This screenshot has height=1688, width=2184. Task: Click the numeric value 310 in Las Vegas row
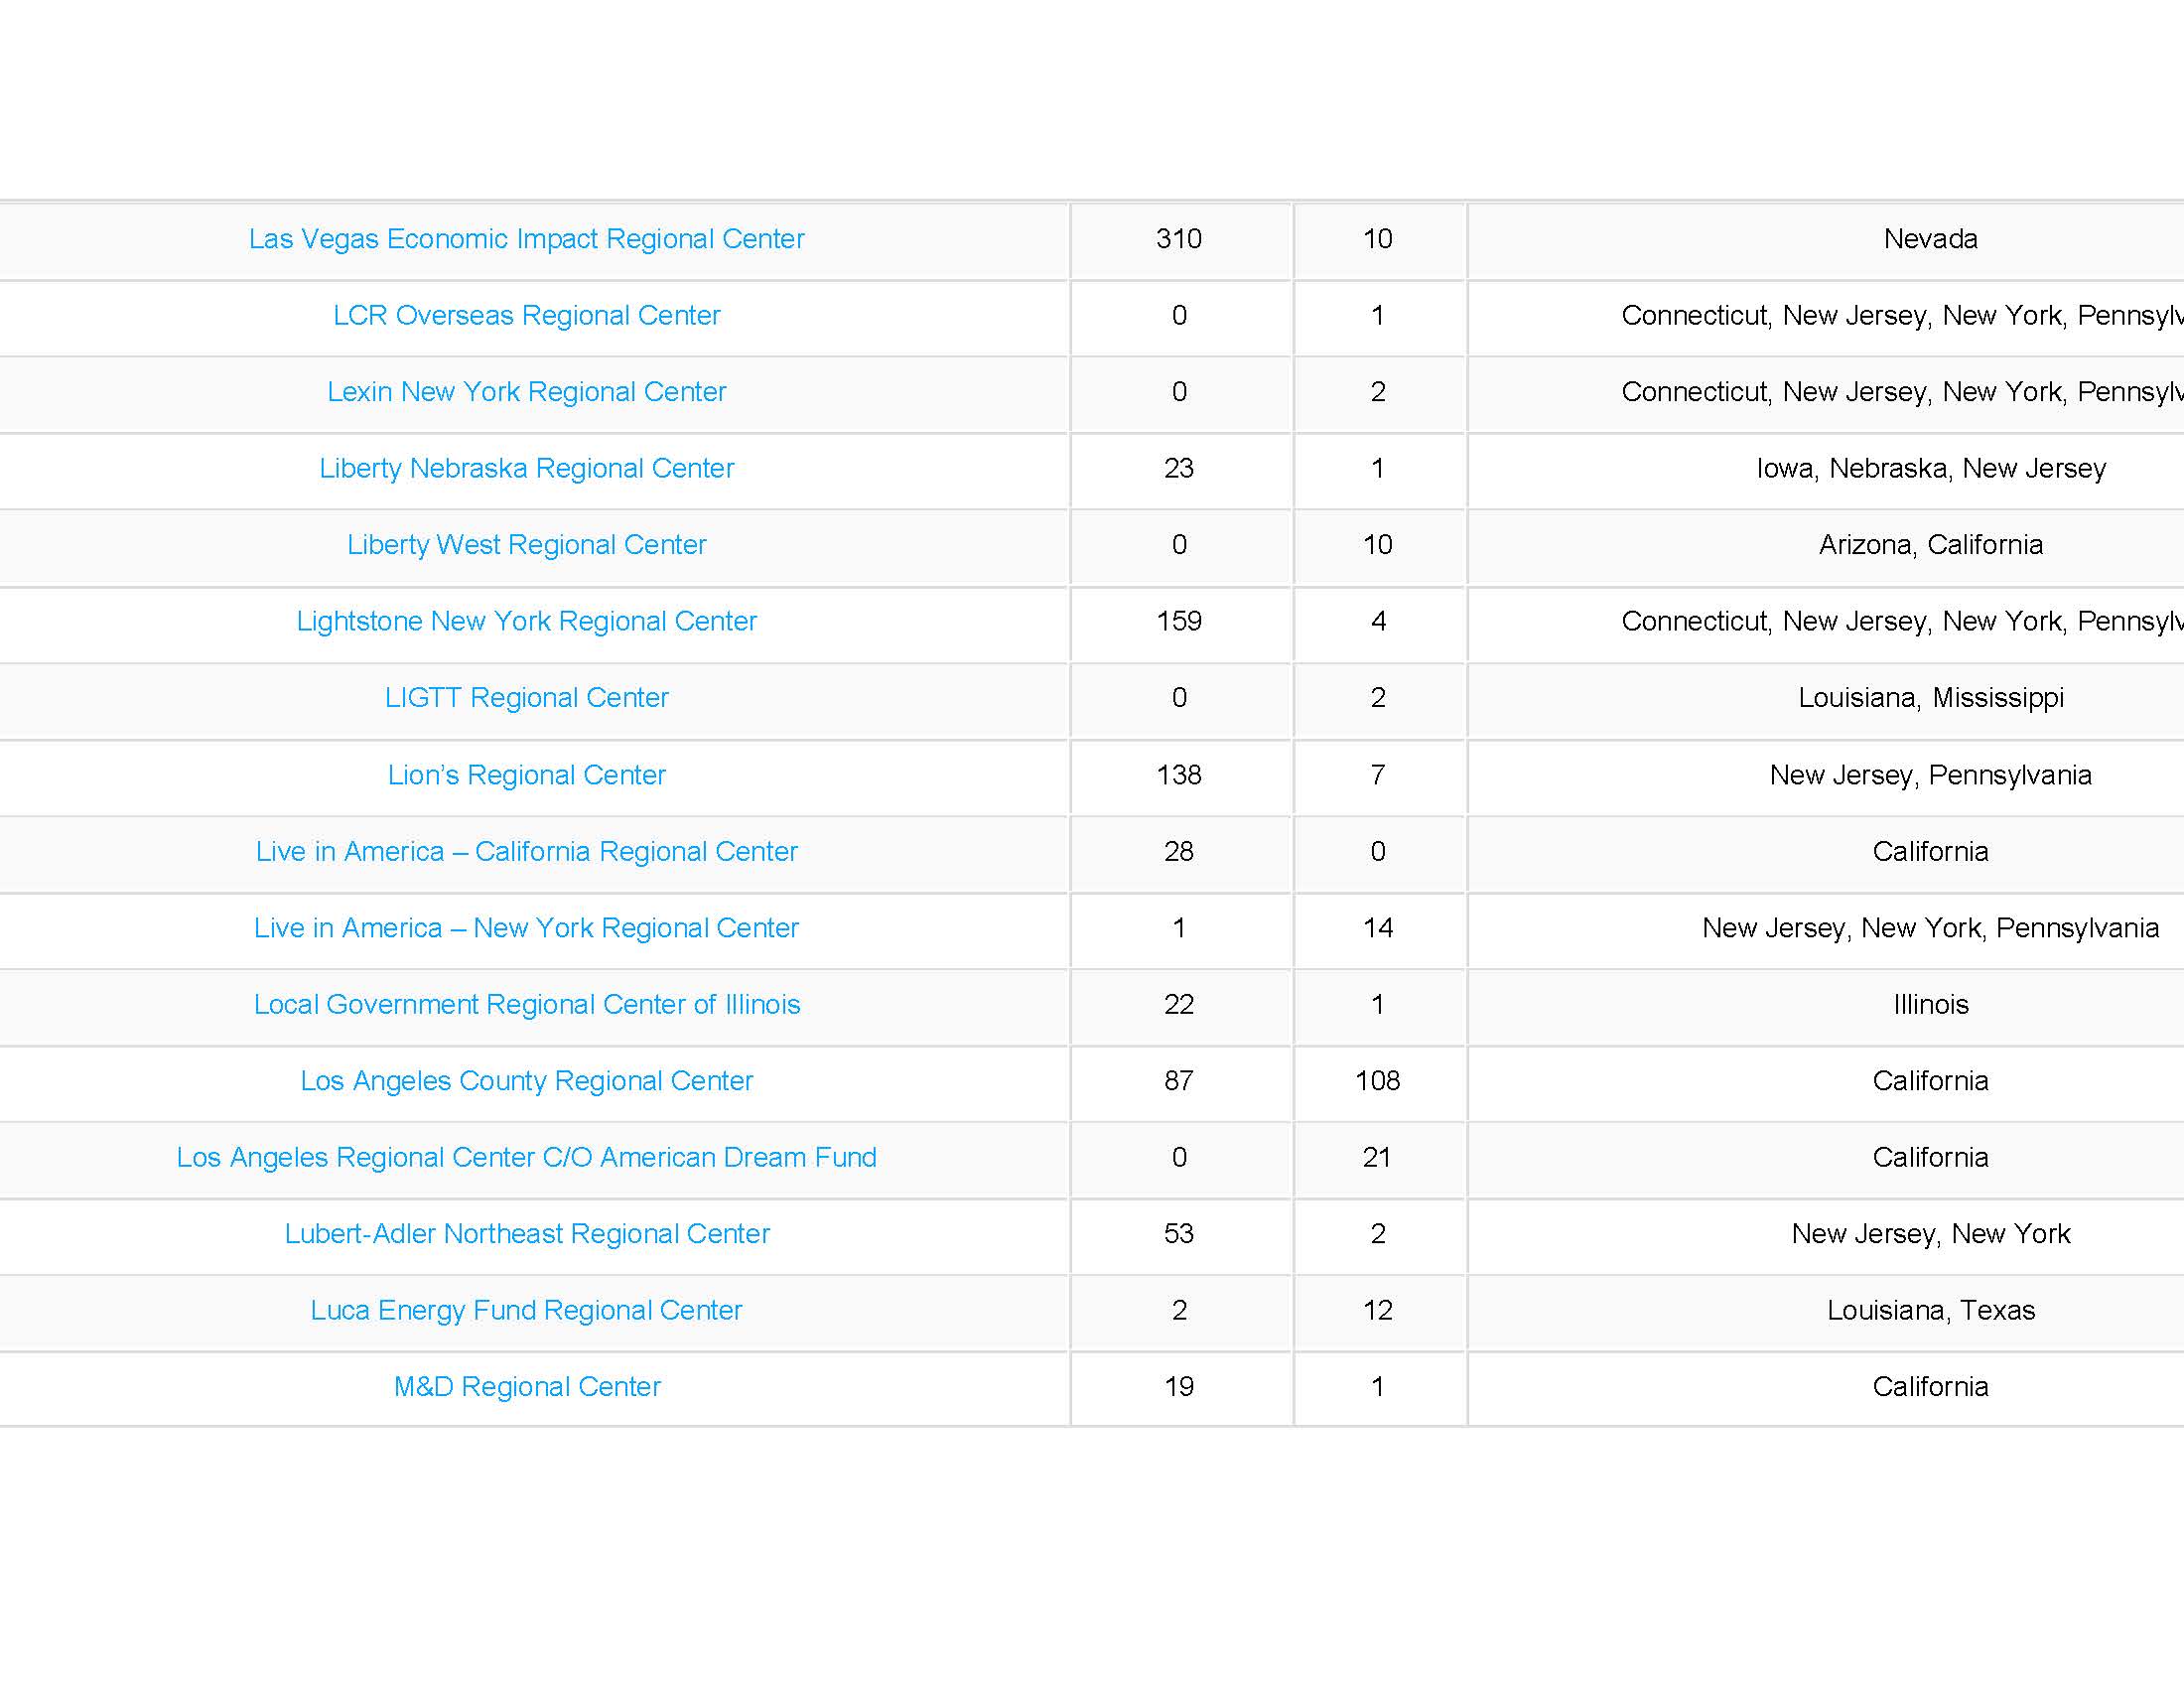pyautogui.click(x=1180, y=239)
